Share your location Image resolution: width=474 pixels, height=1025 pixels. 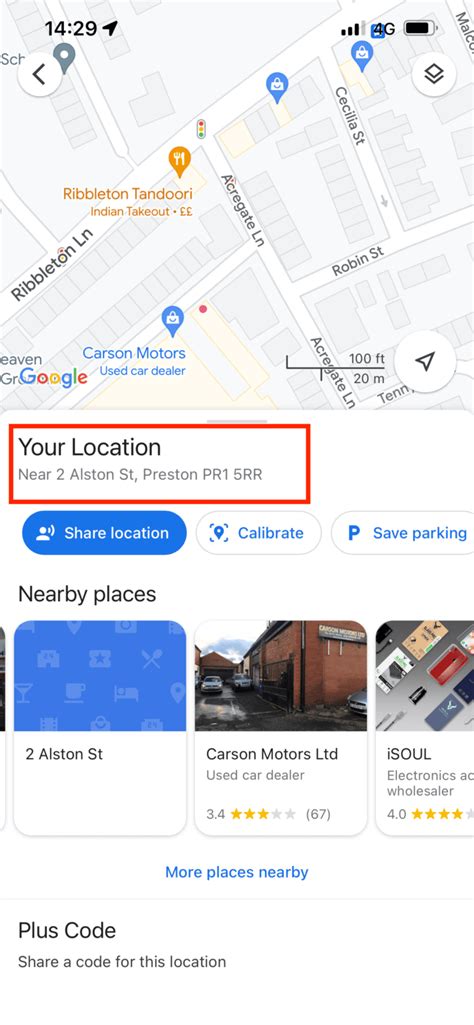(105, 533)
